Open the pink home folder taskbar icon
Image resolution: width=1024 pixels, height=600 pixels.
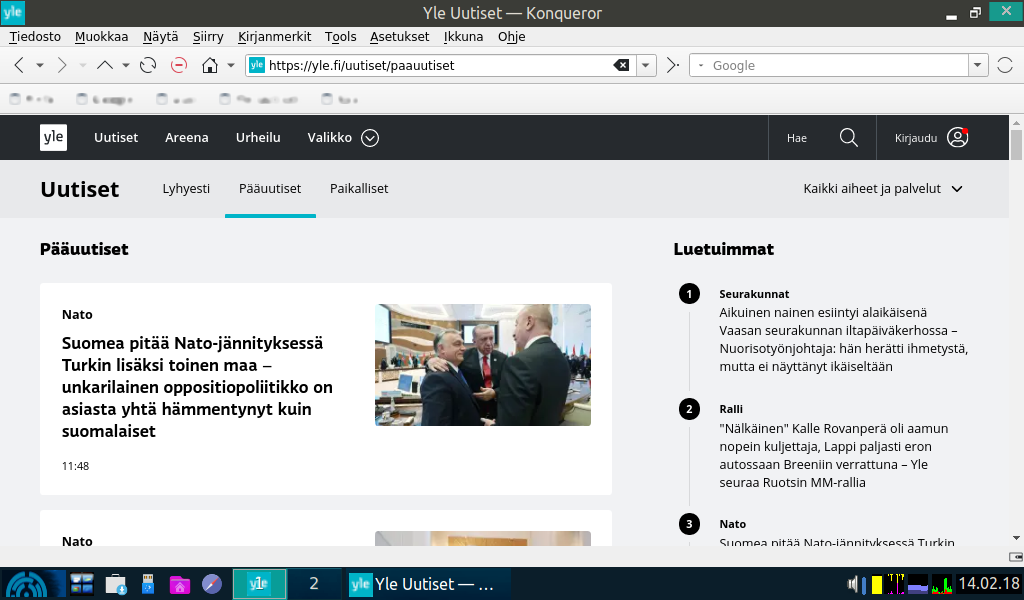(x=180, y=584)
